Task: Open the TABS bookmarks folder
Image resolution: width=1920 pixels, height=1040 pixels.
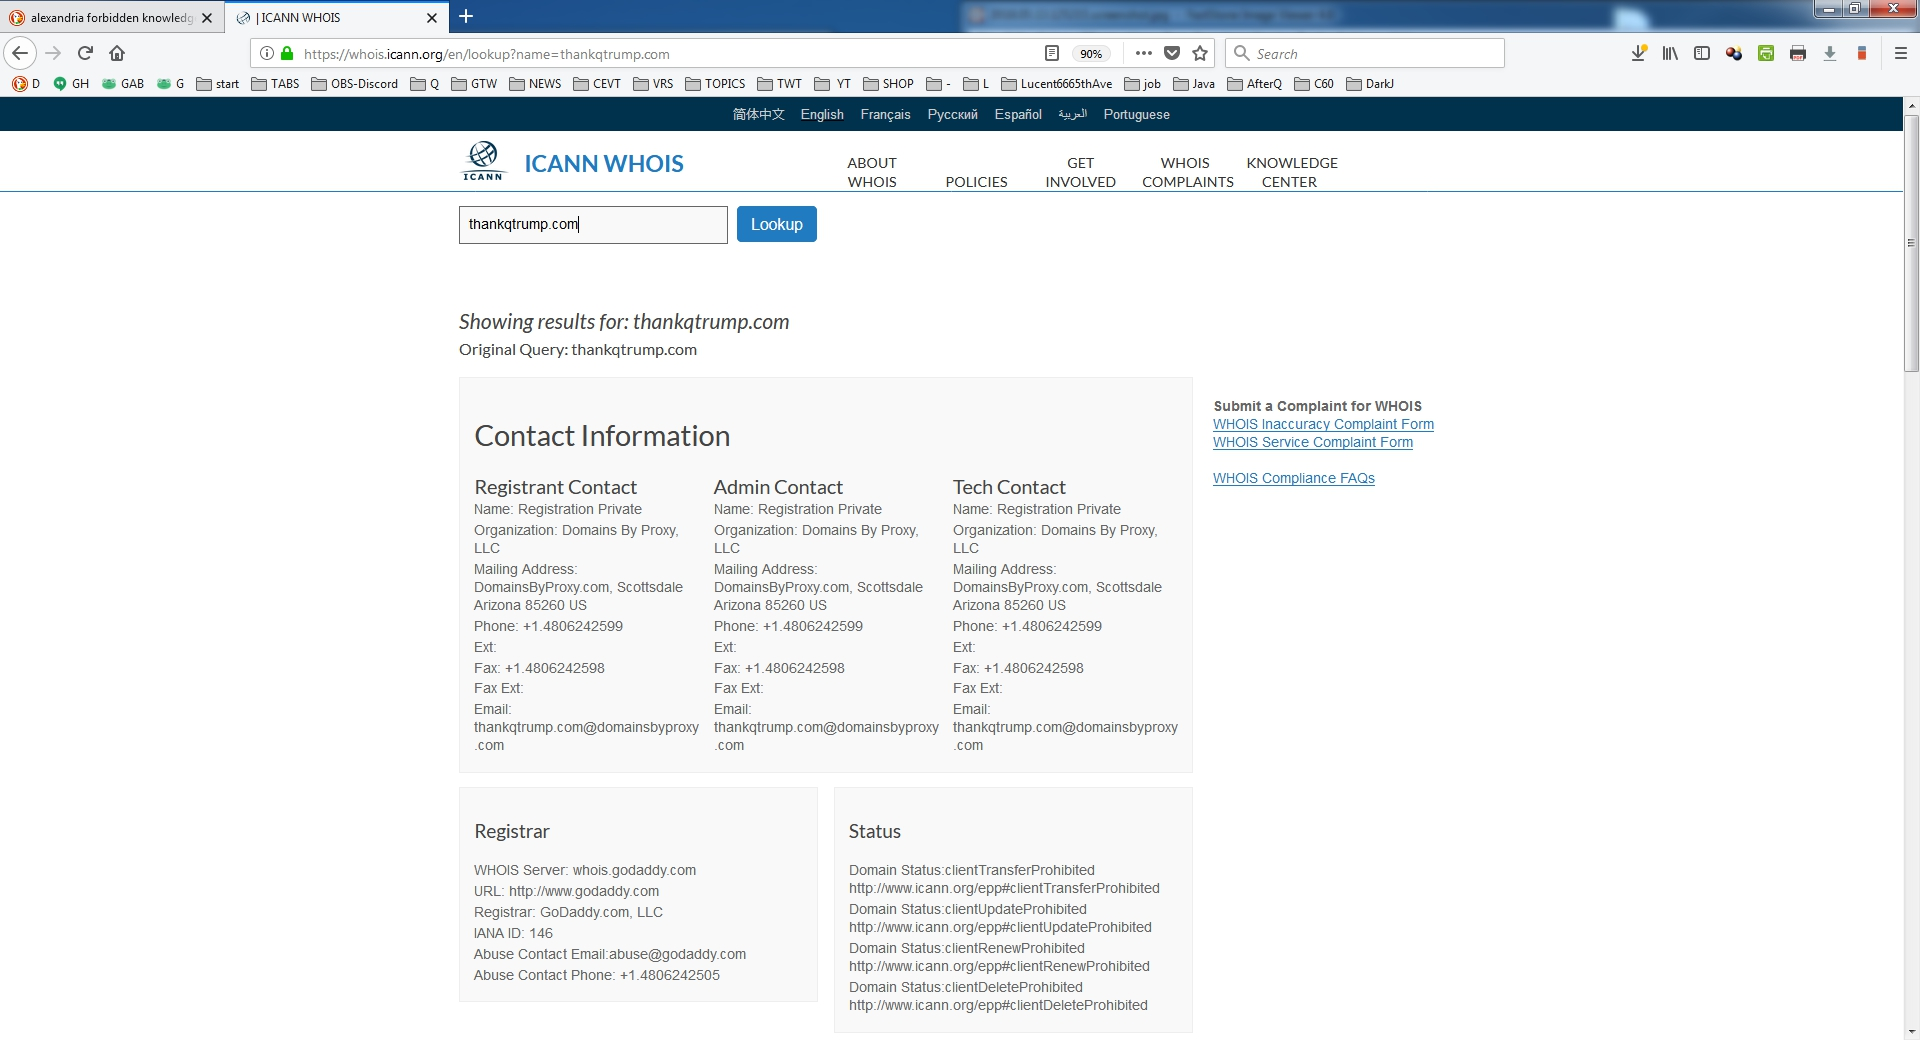Action: pos(275,84)
